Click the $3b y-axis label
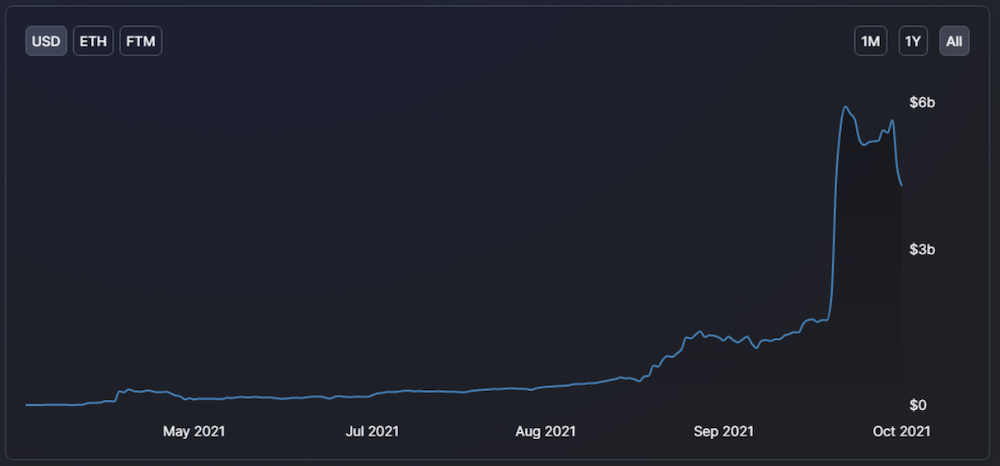 [922, 249]
